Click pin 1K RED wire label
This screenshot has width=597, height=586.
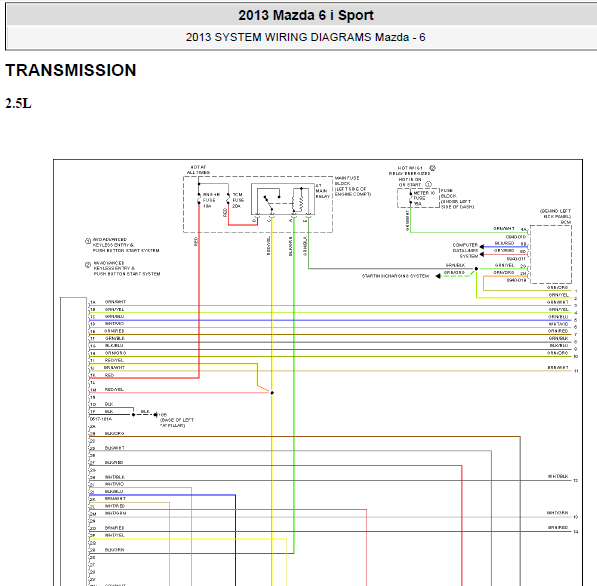(x=109, y=375)
